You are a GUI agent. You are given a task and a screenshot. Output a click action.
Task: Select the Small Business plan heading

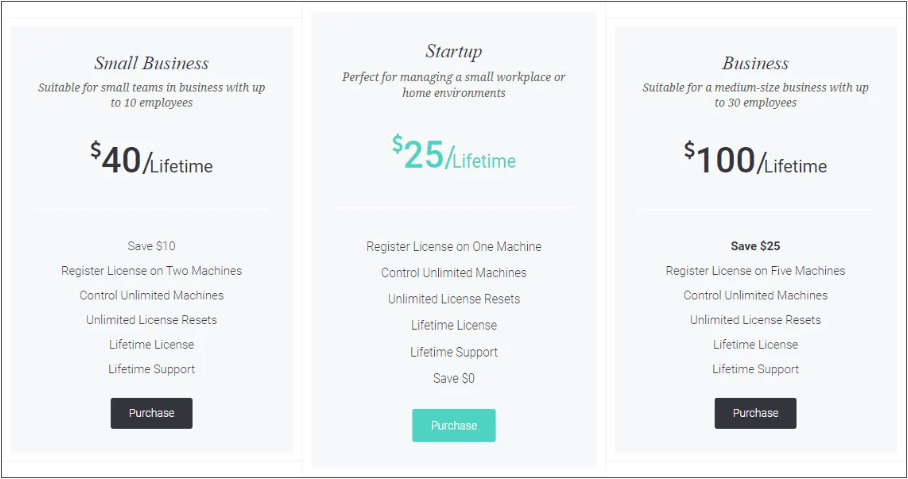(152, 63)
